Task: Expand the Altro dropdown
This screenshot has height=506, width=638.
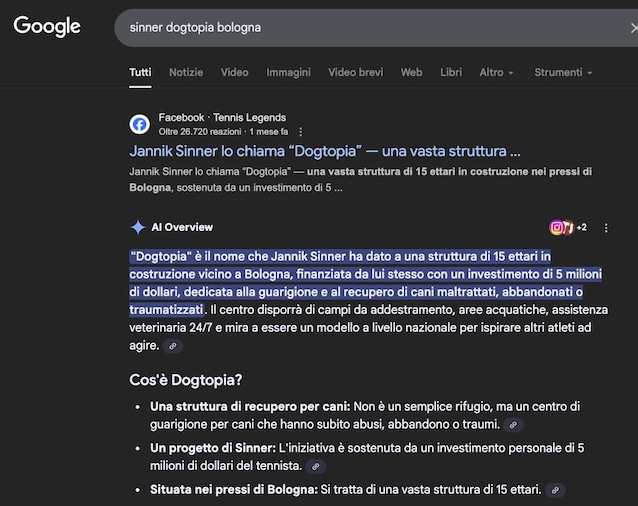Action: [x=496, y=72]
